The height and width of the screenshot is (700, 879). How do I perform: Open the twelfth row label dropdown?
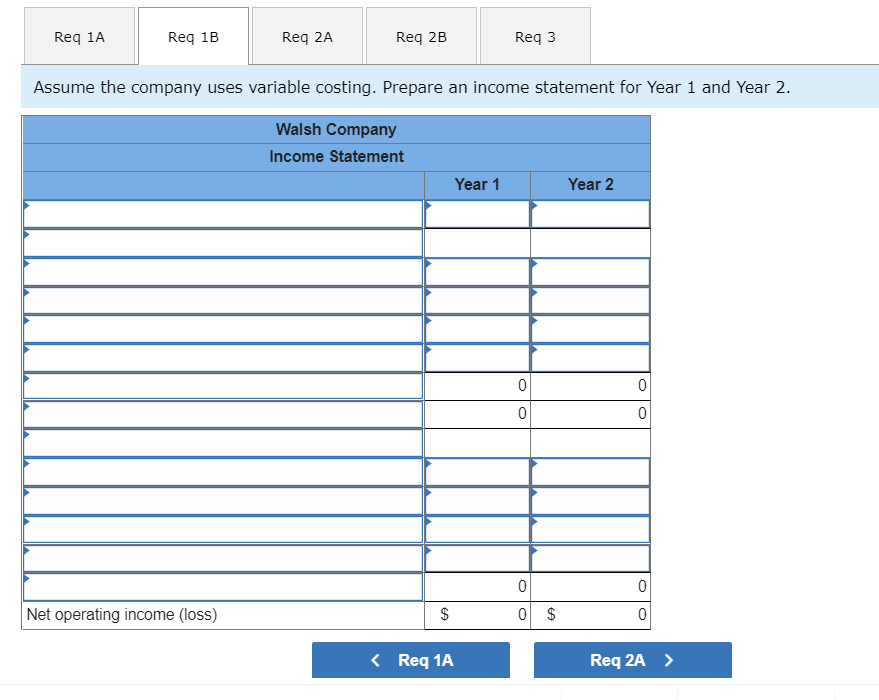click(223, 529)
